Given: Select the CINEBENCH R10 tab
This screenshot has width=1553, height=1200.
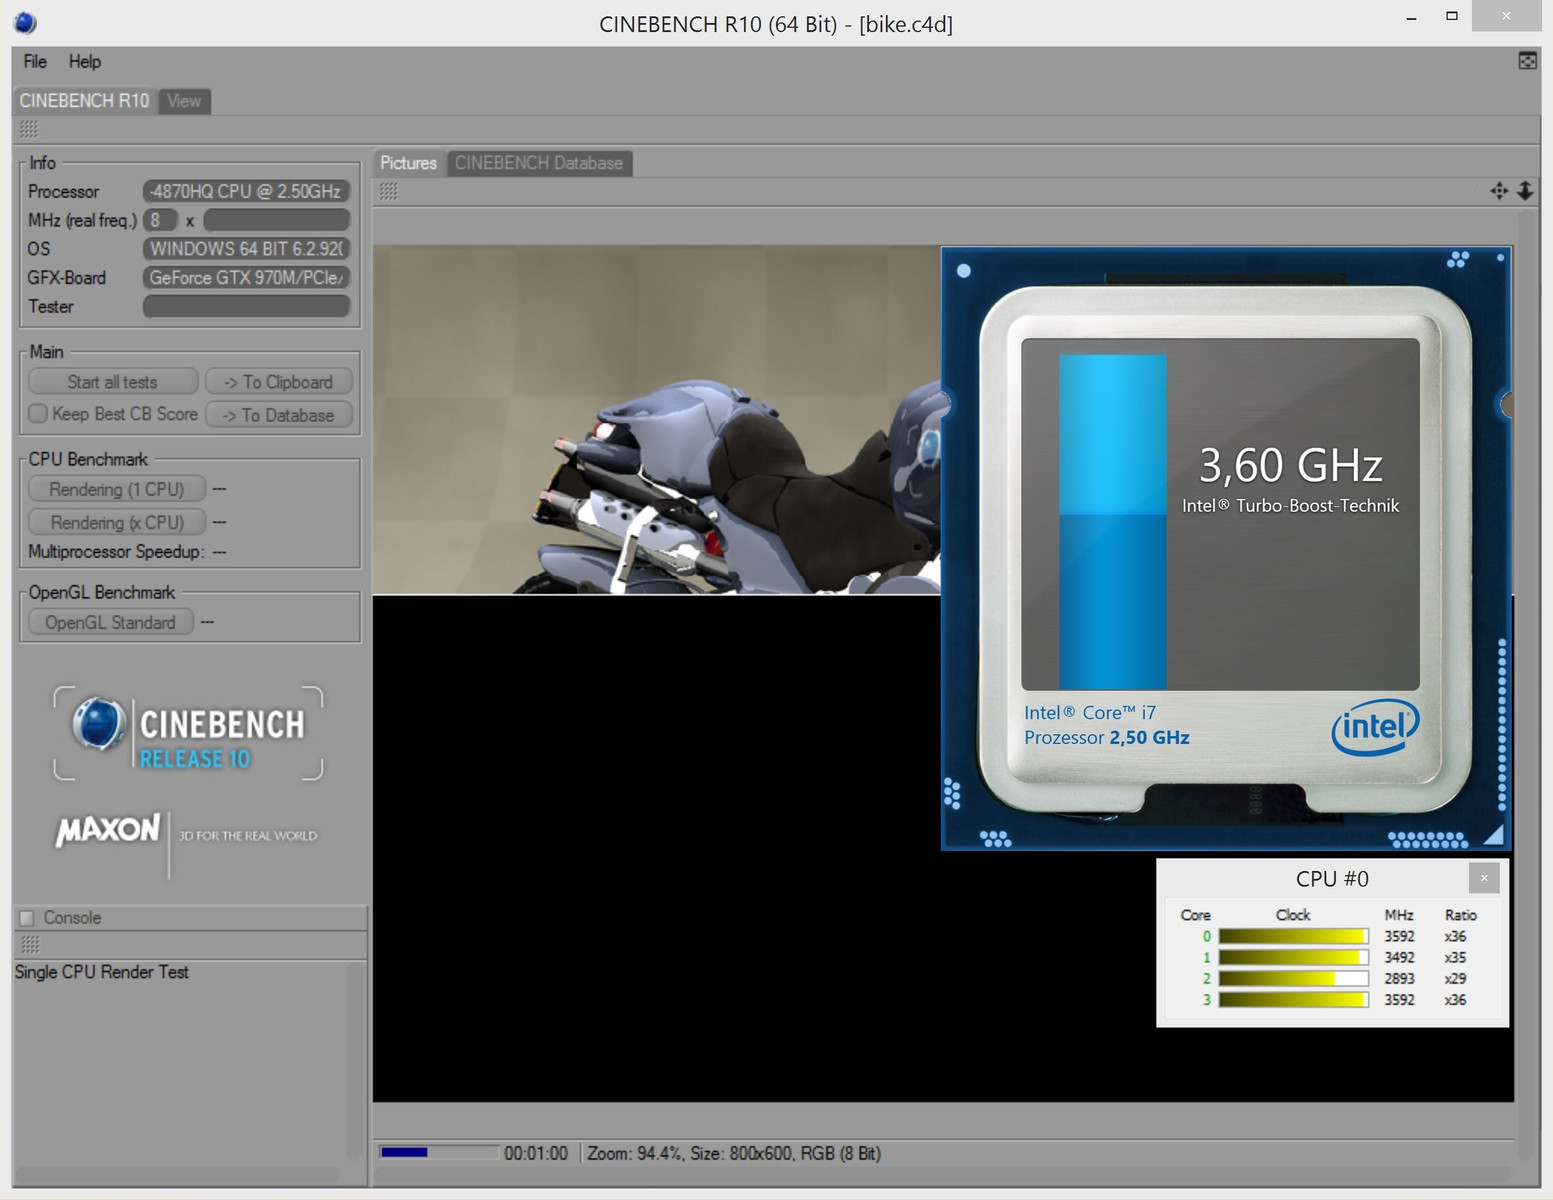Looking at the screenshot, I should point(84,100).
